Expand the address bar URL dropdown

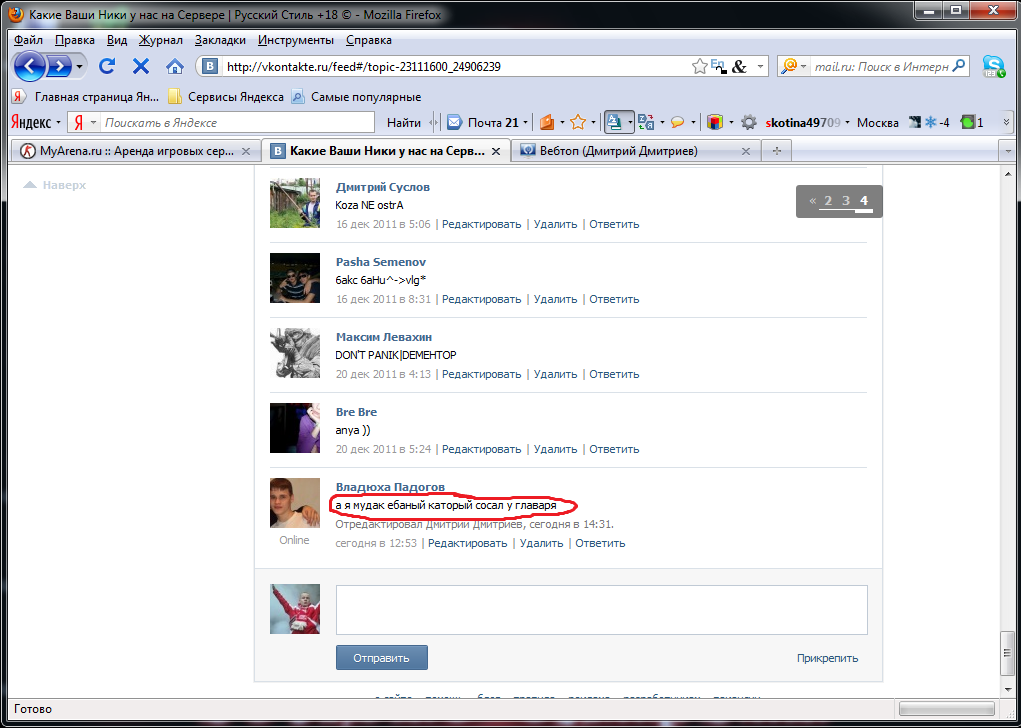760,66
